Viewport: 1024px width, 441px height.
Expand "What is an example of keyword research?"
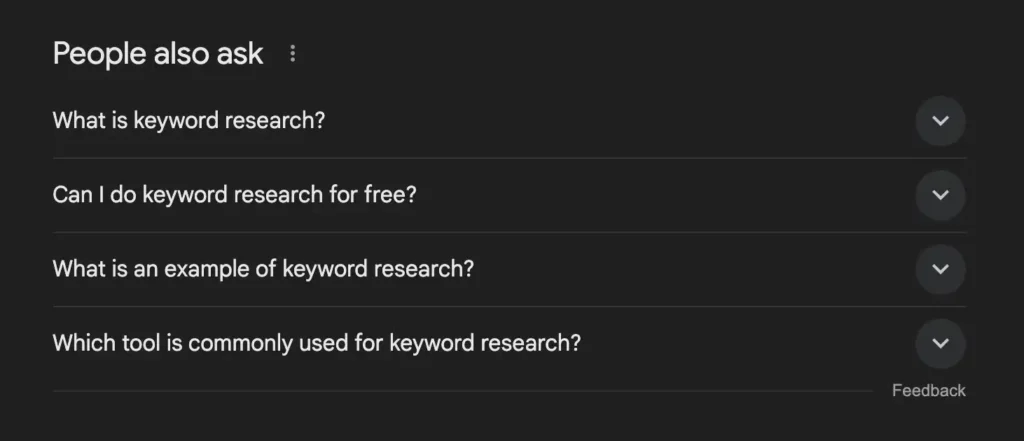click(x=263, y=269)
